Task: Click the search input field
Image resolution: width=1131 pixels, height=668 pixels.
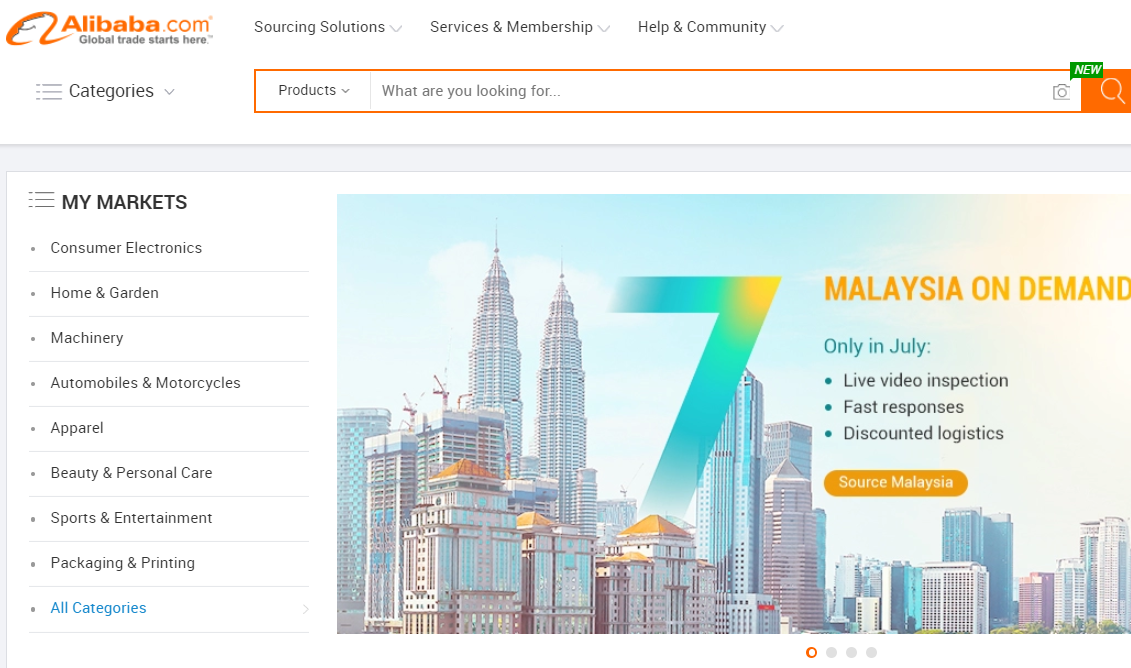Action: pyautogui.click(x=710, y=91)
